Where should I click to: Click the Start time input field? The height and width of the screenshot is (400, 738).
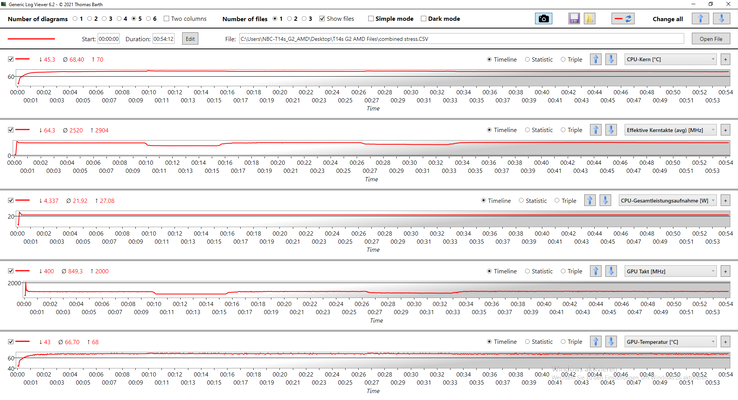pyautogui.click(x=108, y=39)
